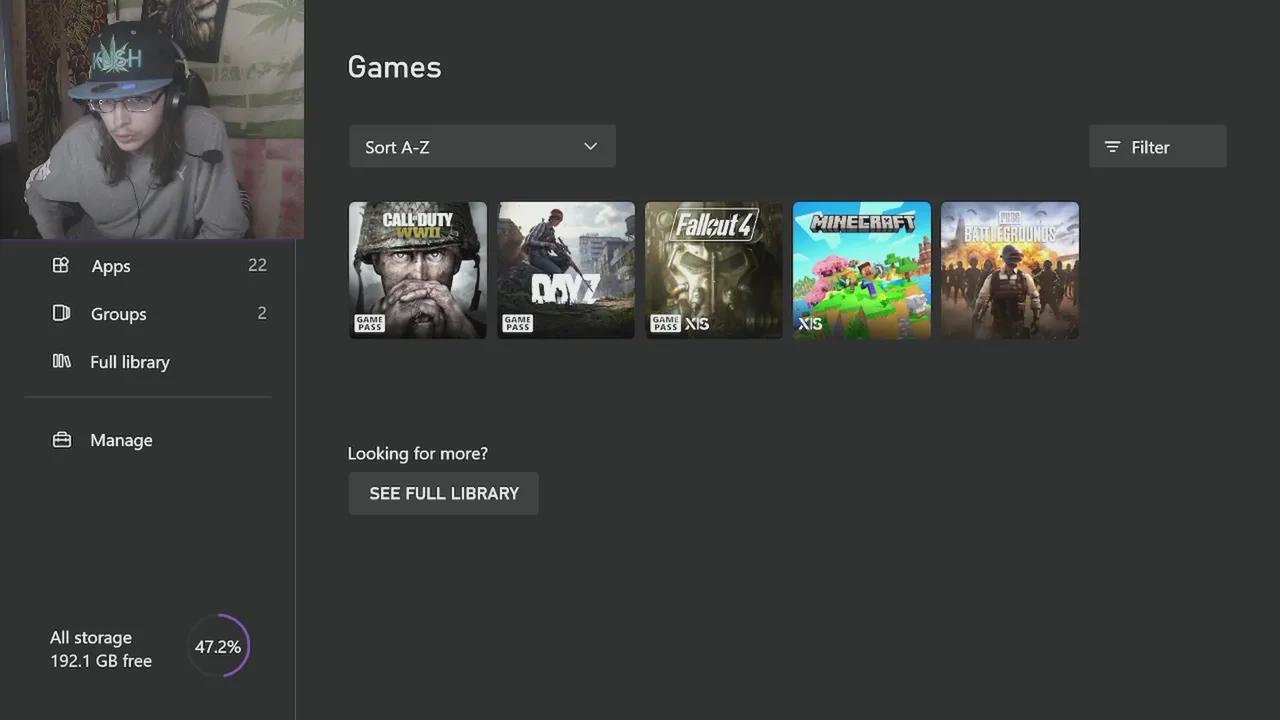Click the All storage 192.1 GB free text
Screen dimensions: 1280x720
point(101,649)
